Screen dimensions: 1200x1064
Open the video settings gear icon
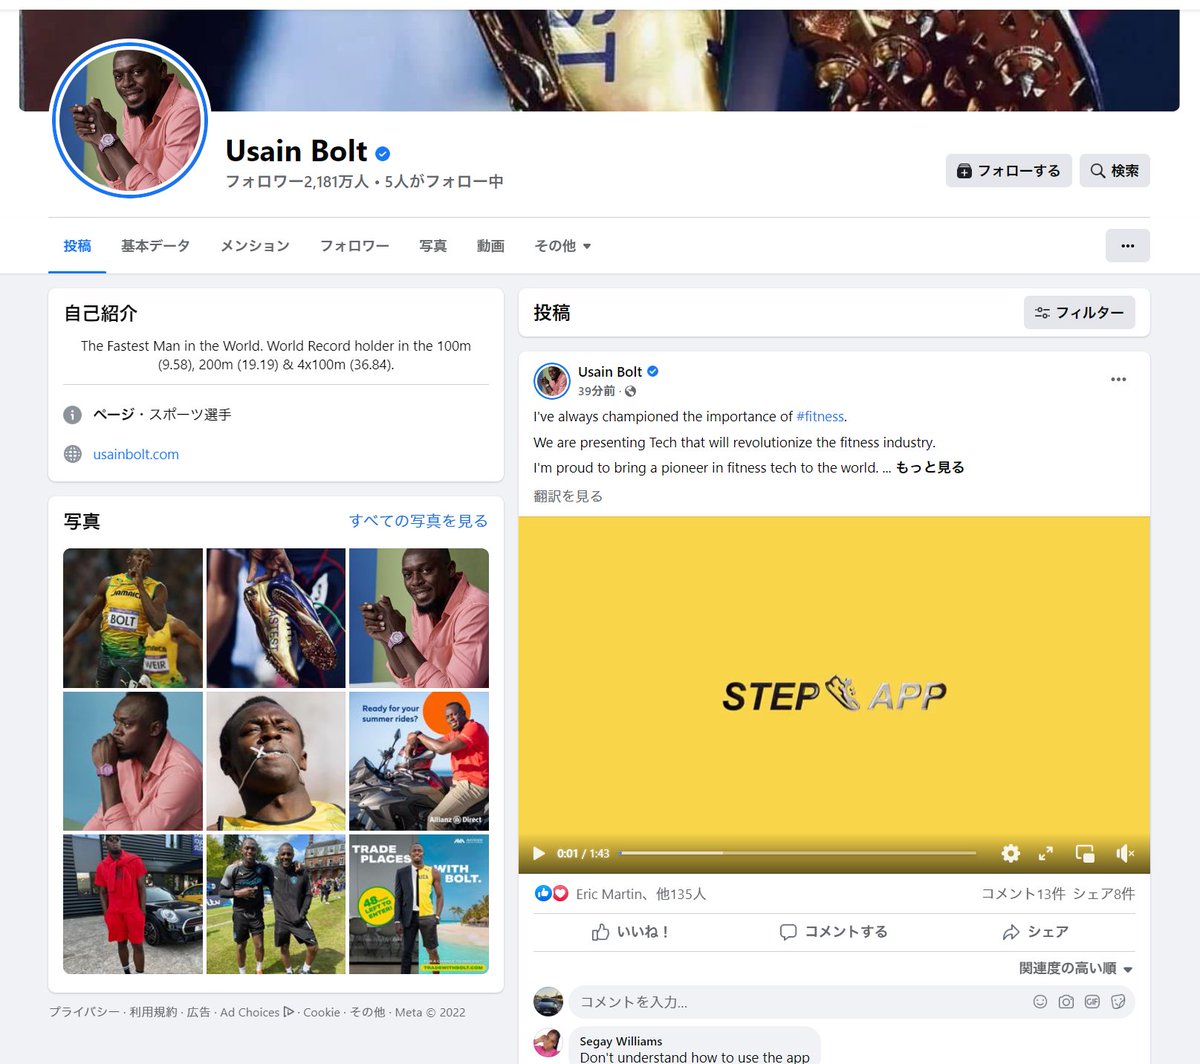(x=1011, y=853)
